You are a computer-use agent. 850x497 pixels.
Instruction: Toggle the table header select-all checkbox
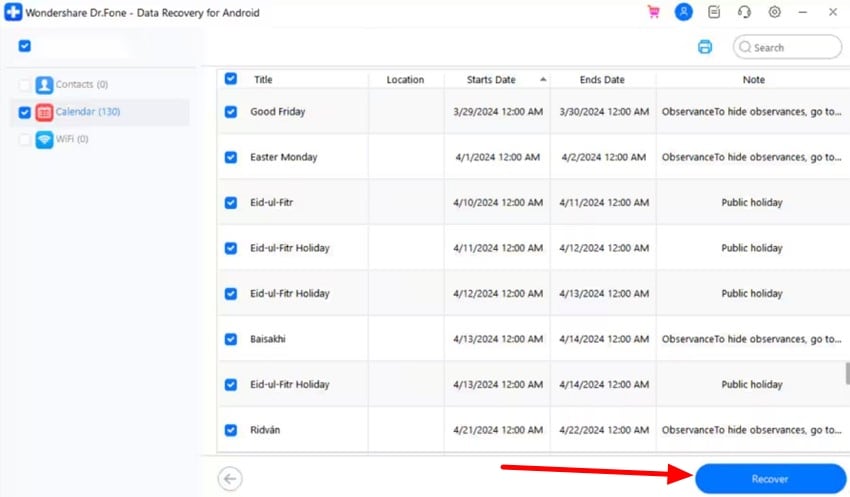230,79
